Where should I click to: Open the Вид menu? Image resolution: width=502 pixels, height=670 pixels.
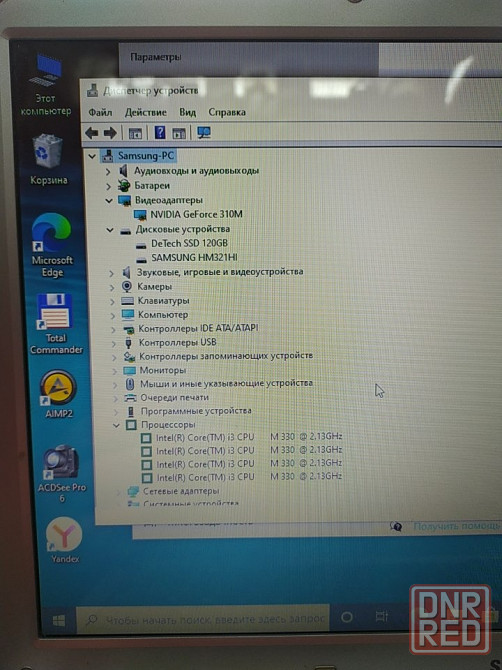[x=188, y=112]
